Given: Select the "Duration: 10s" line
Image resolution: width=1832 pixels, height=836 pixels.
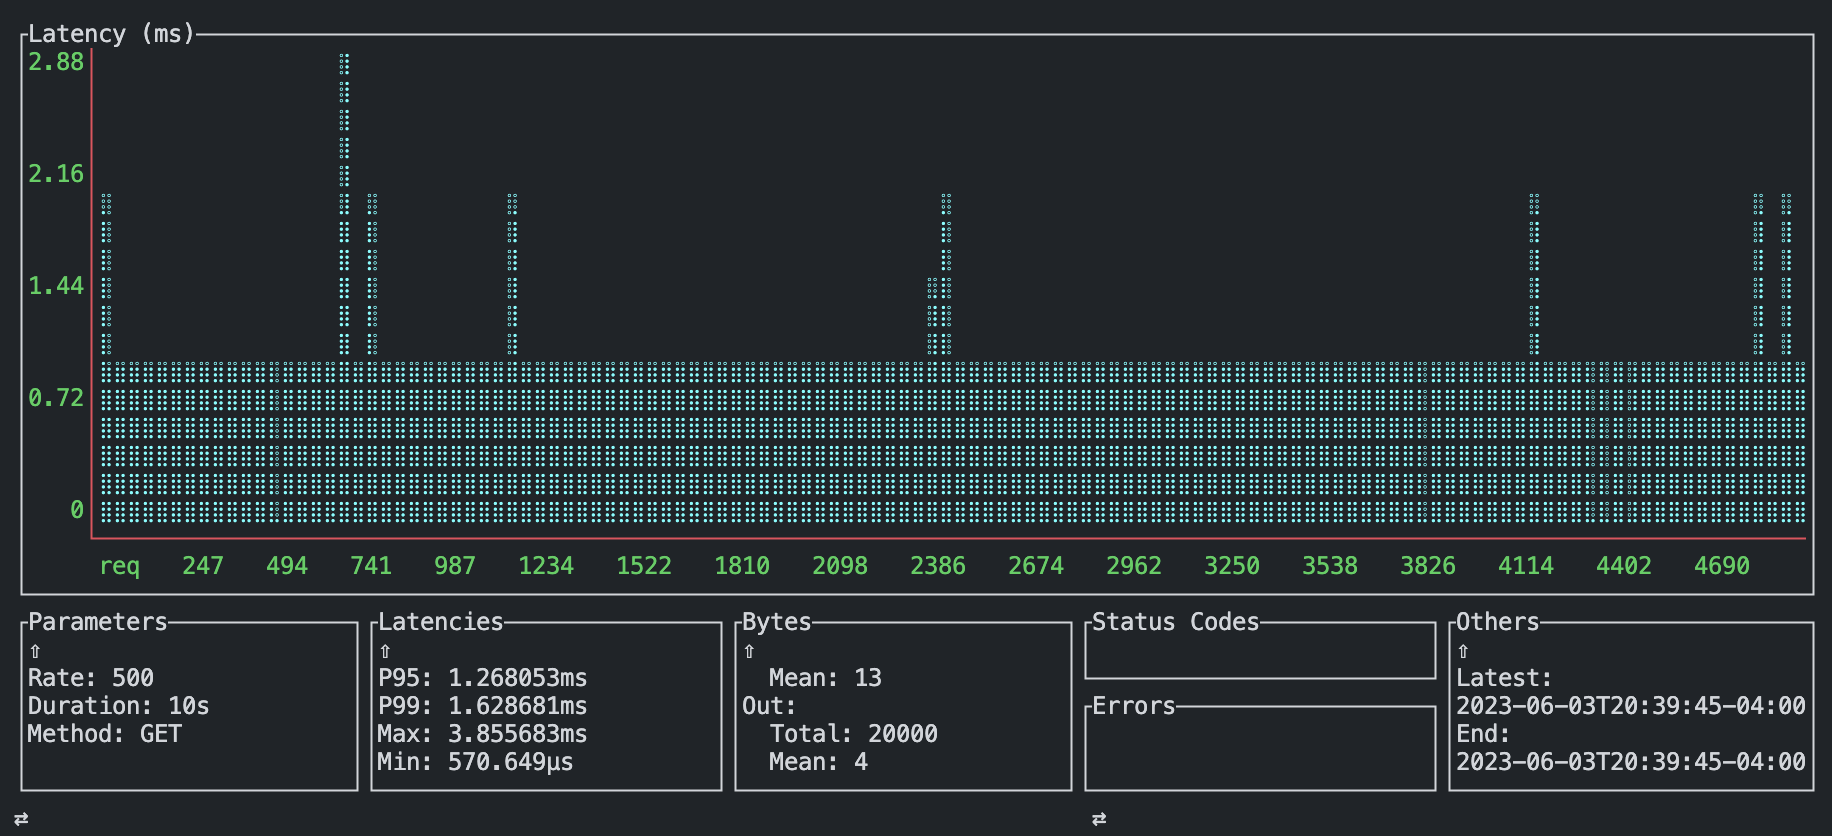Looking at the screenshot, I should point(119,706).
